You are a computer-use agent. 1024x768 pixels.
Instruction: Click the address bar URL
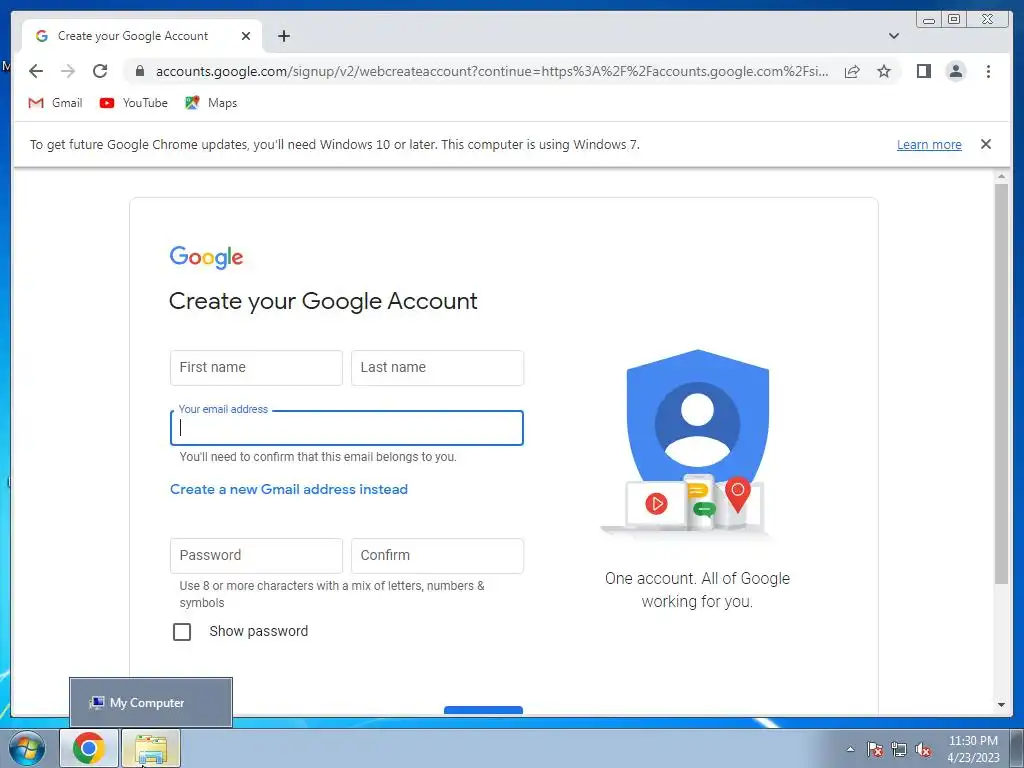click(x=492, y=71)
